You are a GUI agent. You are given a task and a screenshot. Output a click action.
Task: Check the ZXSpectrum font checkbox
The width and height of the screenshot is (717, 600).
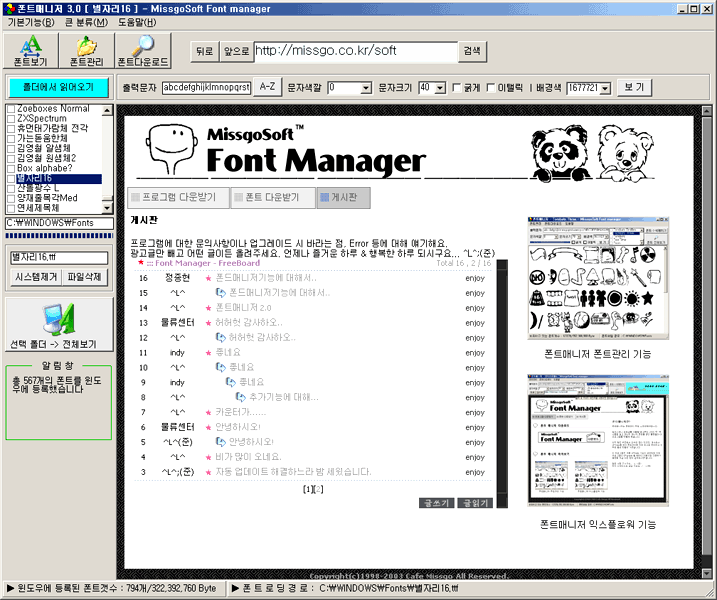coord(11,119)
